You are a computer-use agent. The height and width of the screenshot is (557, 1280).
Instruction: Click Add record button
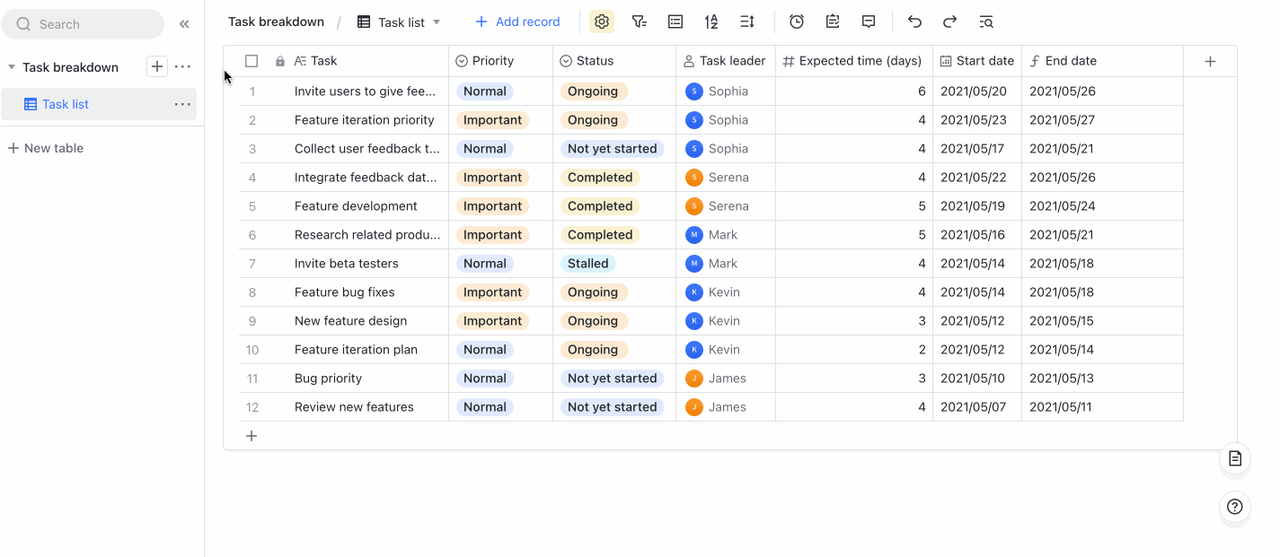(517, 22)
